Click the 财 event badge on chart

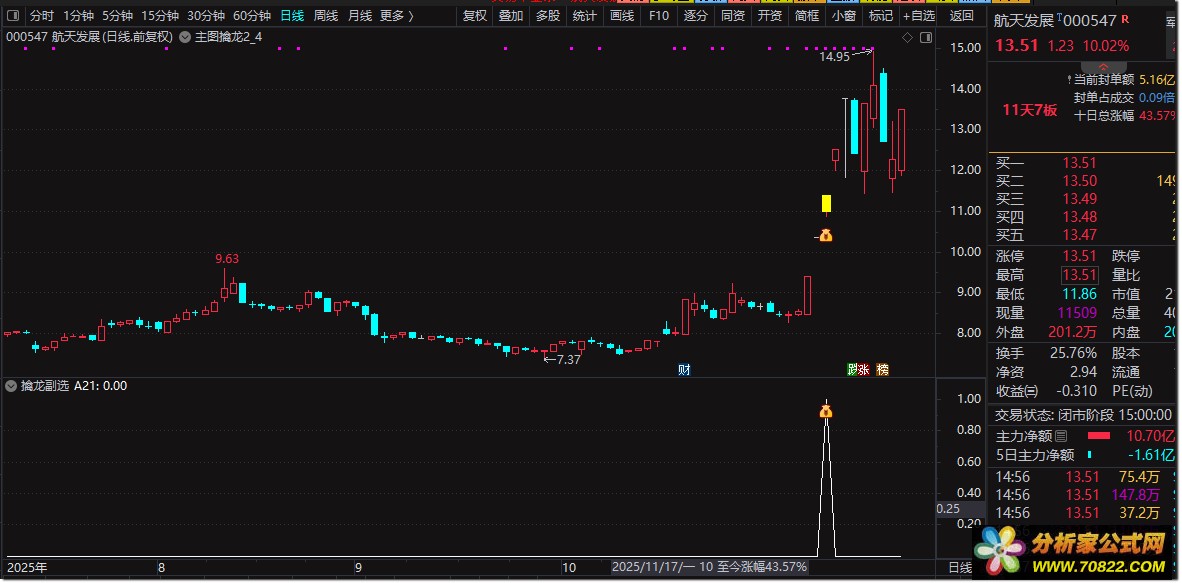(x=684, y=370)
